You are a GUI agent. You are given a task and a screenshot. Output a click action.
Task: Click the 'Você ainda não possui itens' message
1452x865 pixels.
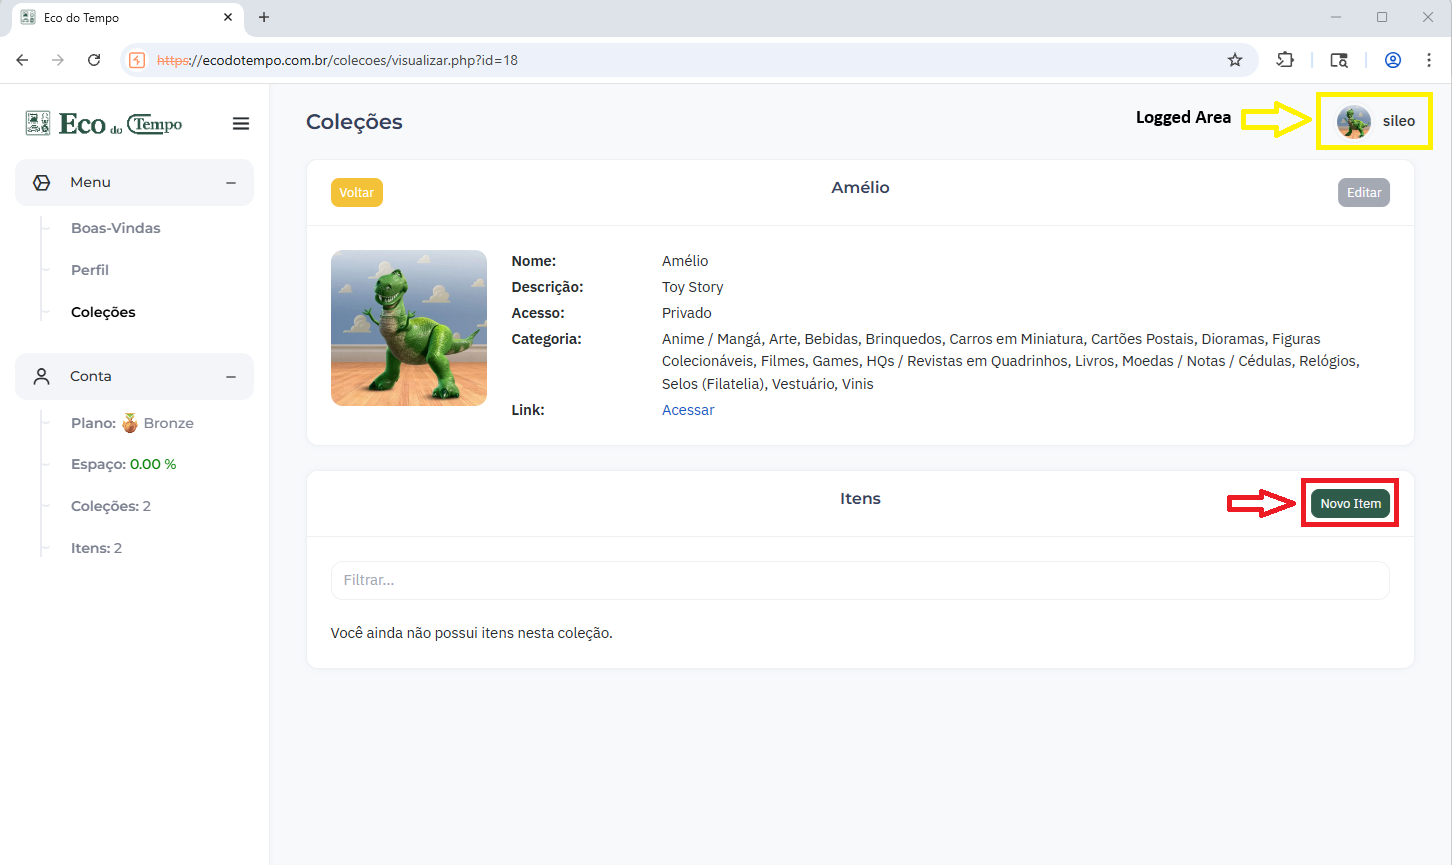(472, 633)
